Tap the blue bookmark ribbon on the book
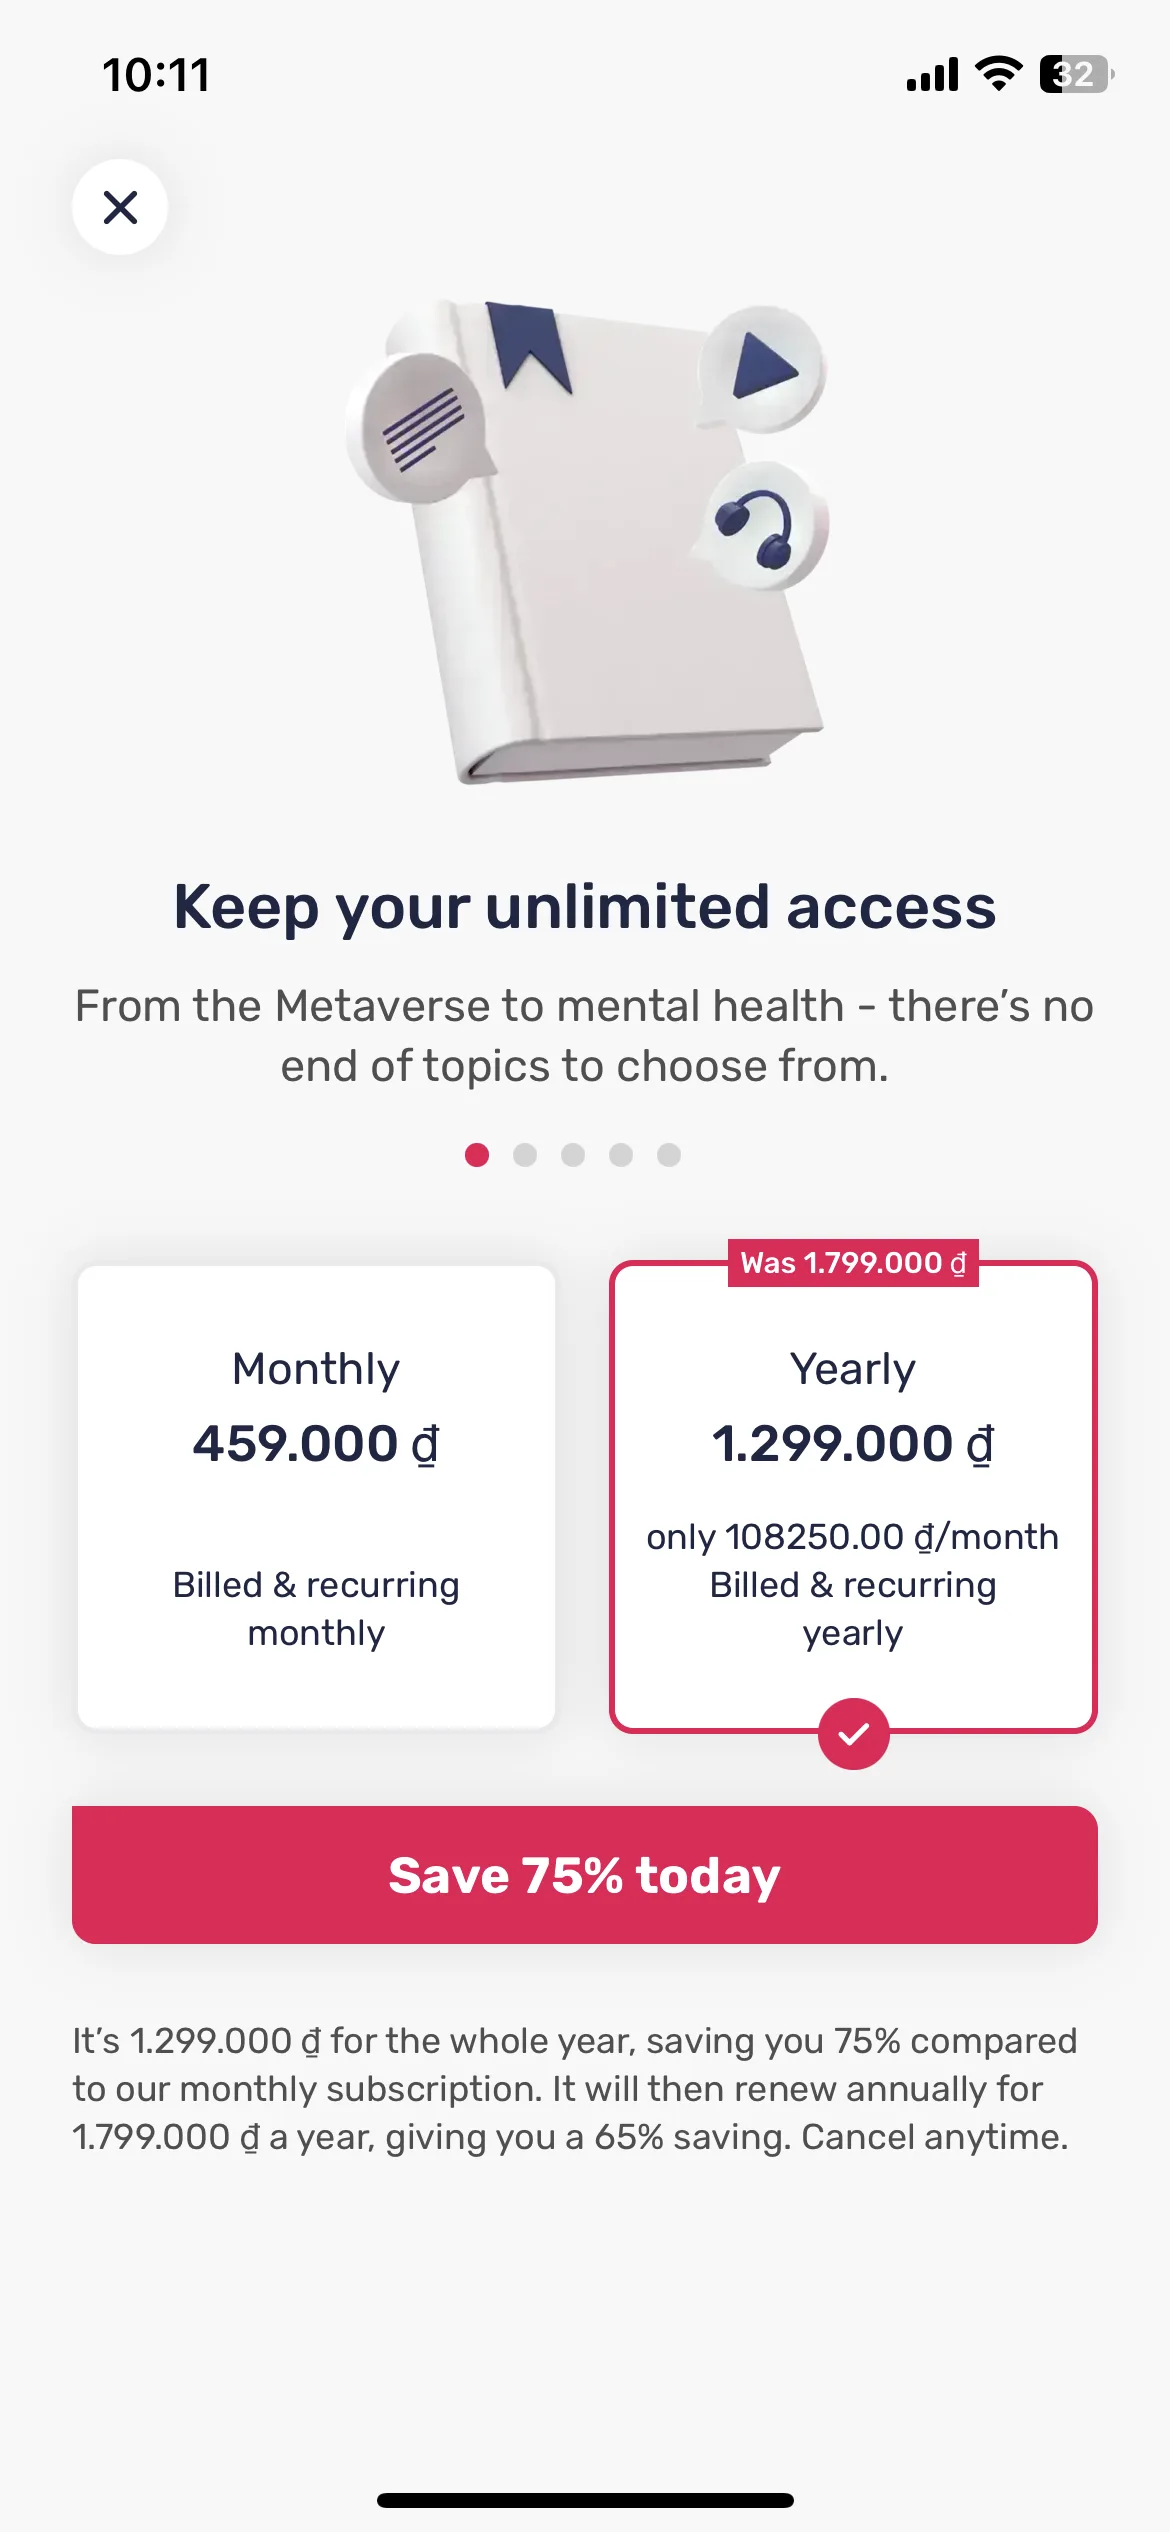Image resolution: width=1170 pixels, height=2532 pixels. click(529, 346)
